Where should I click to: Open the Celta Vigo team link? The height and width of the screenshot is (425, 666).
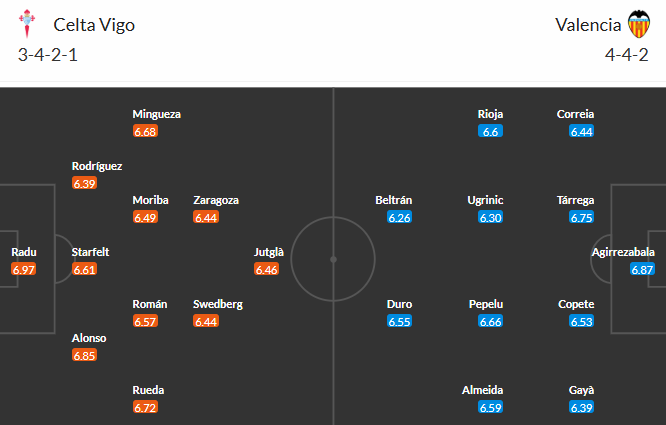[x=94, y=25]
